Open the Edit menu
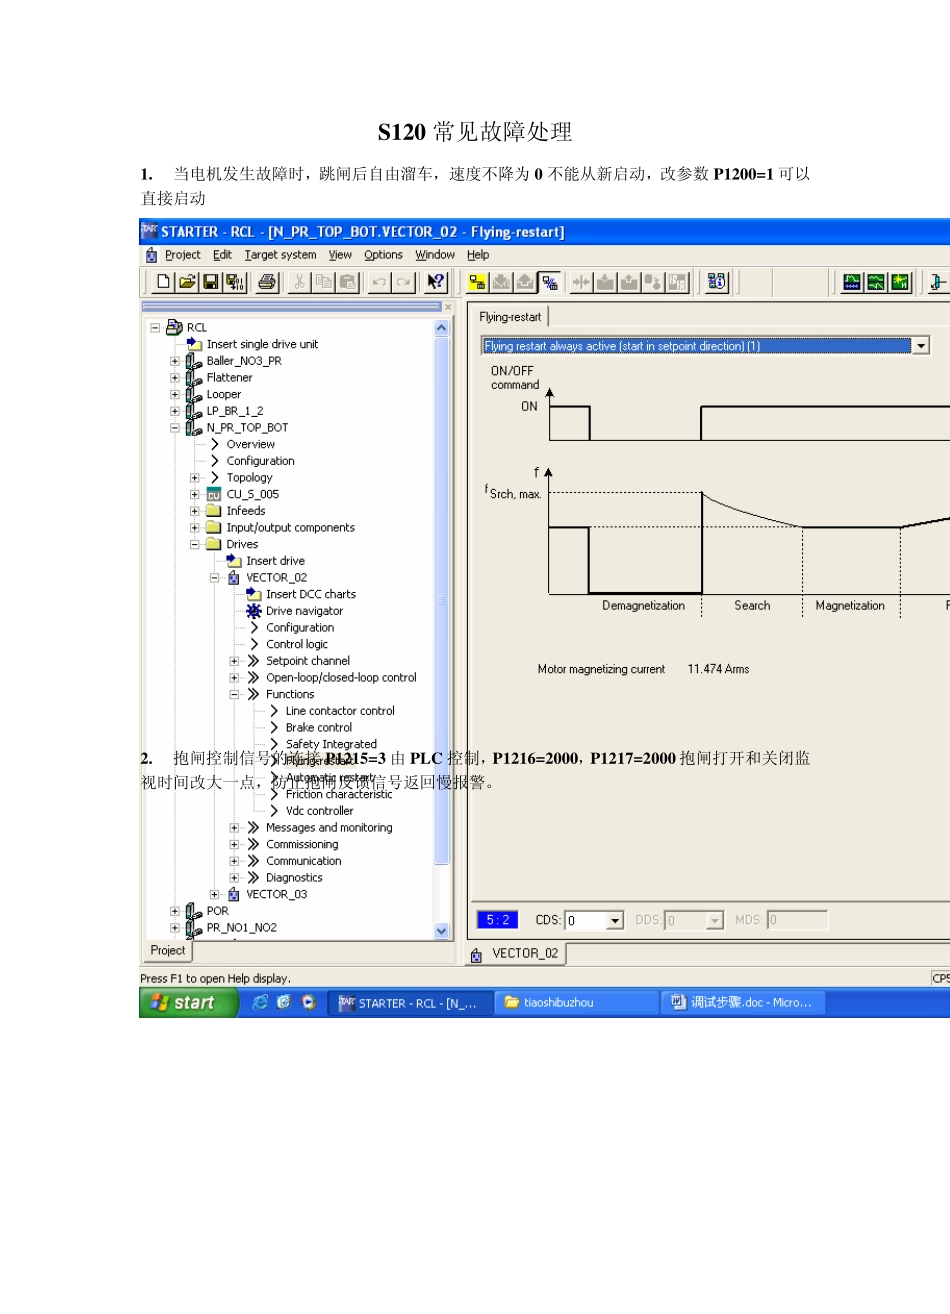 point(222,255)
